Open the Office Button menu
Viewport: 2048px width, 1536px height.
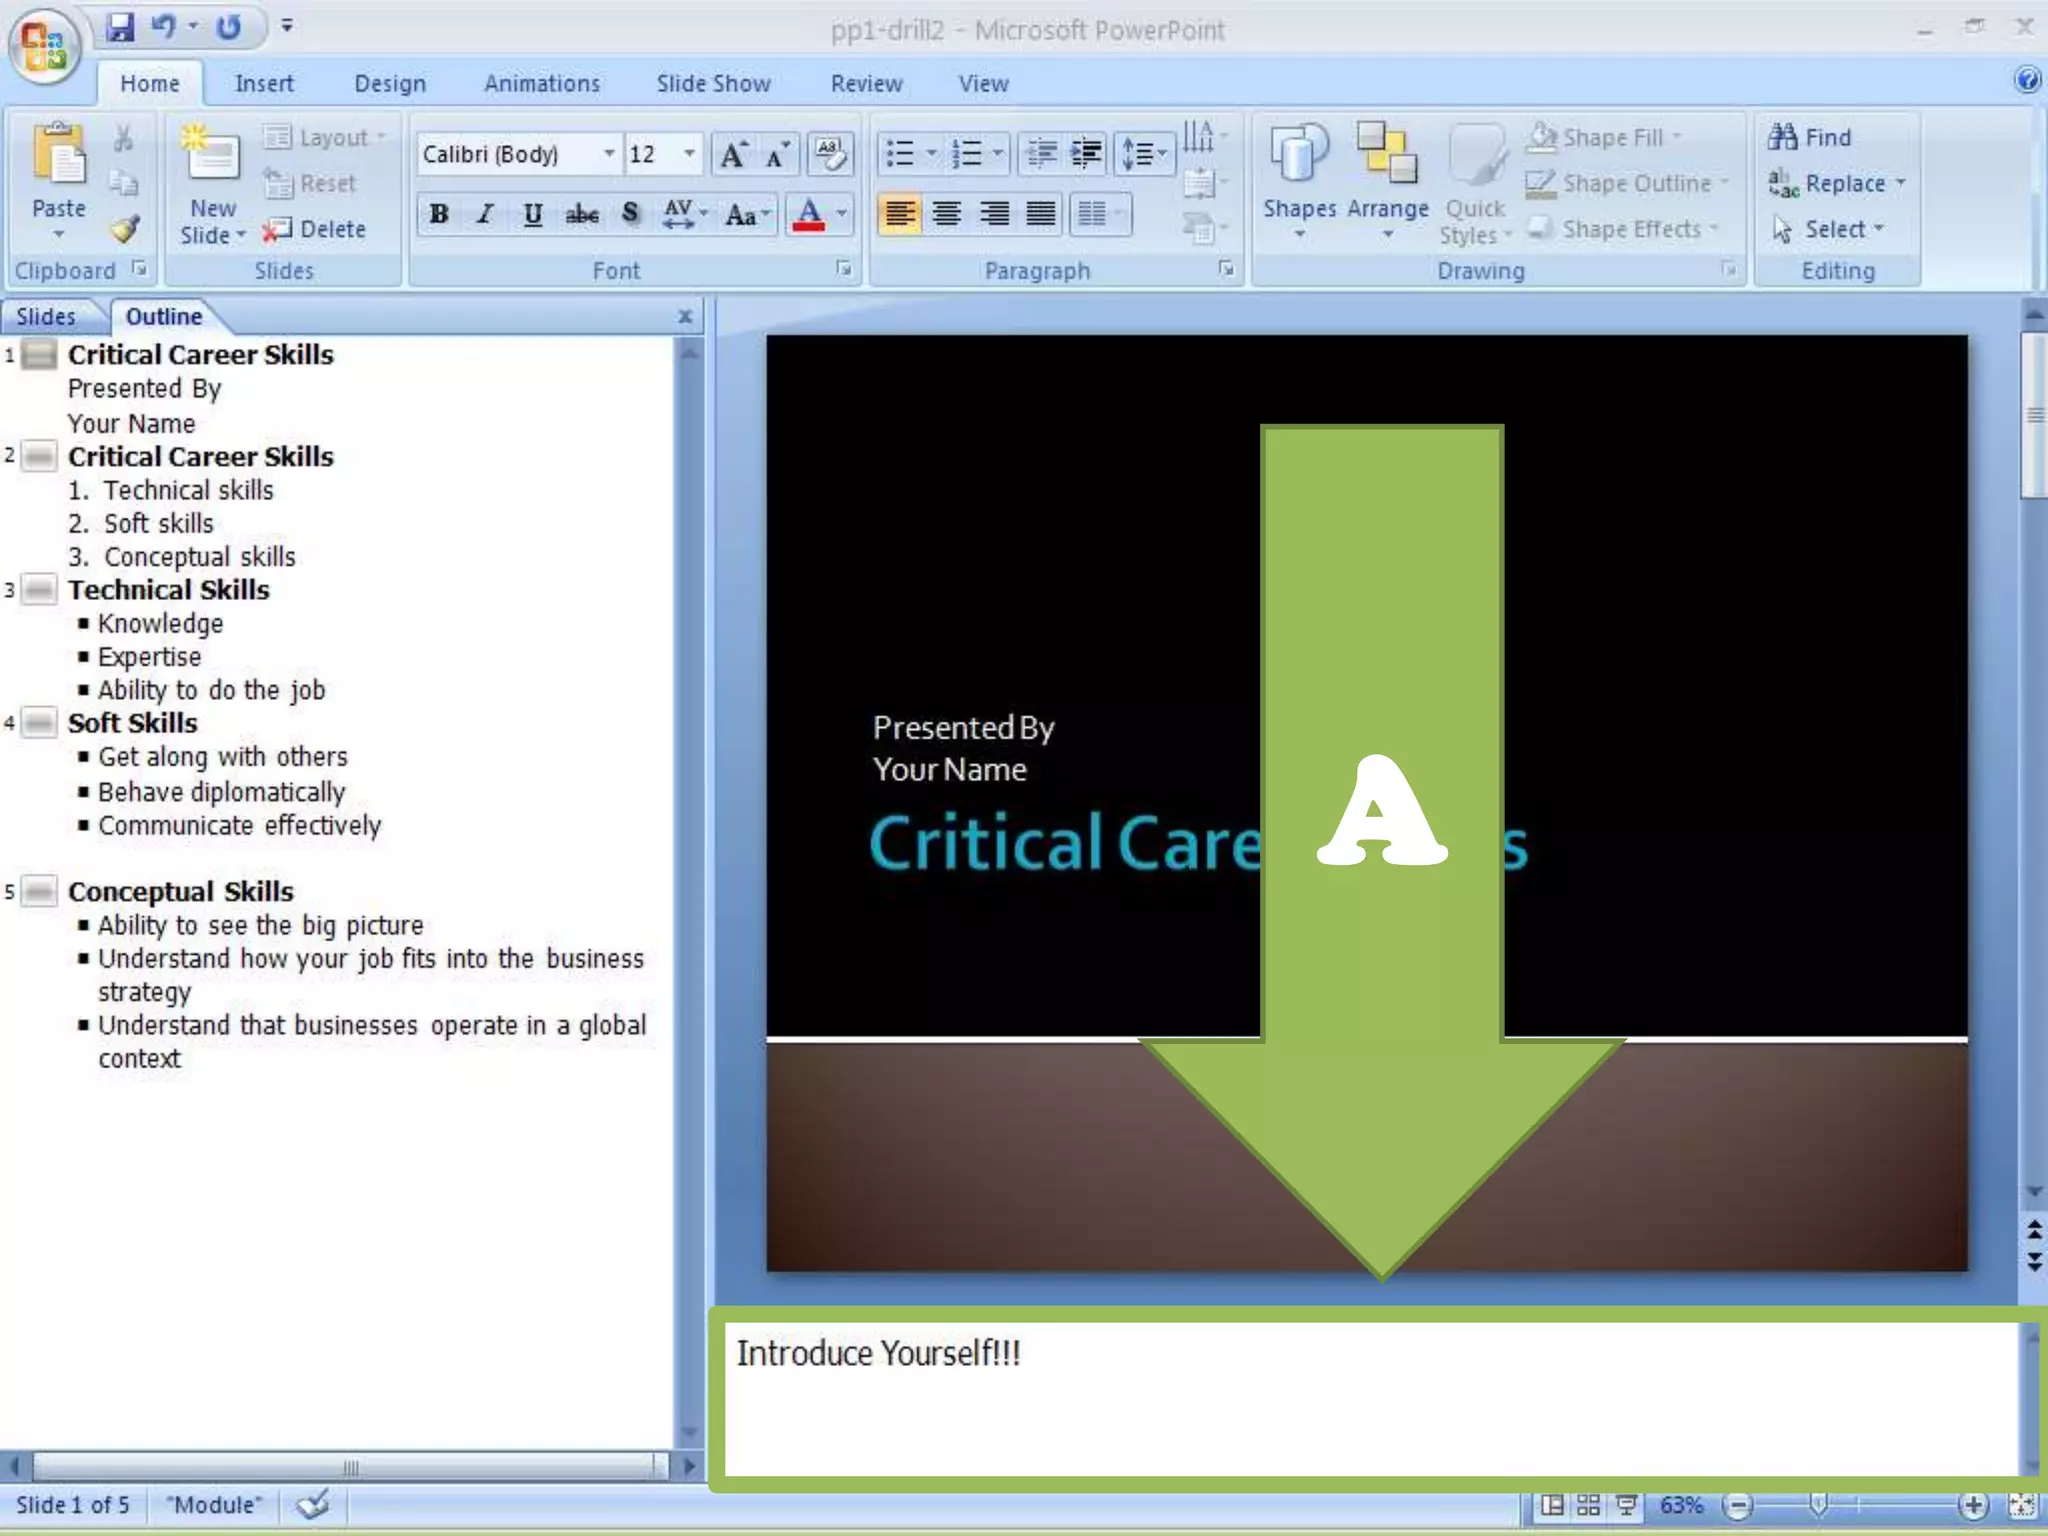[43, 47]
